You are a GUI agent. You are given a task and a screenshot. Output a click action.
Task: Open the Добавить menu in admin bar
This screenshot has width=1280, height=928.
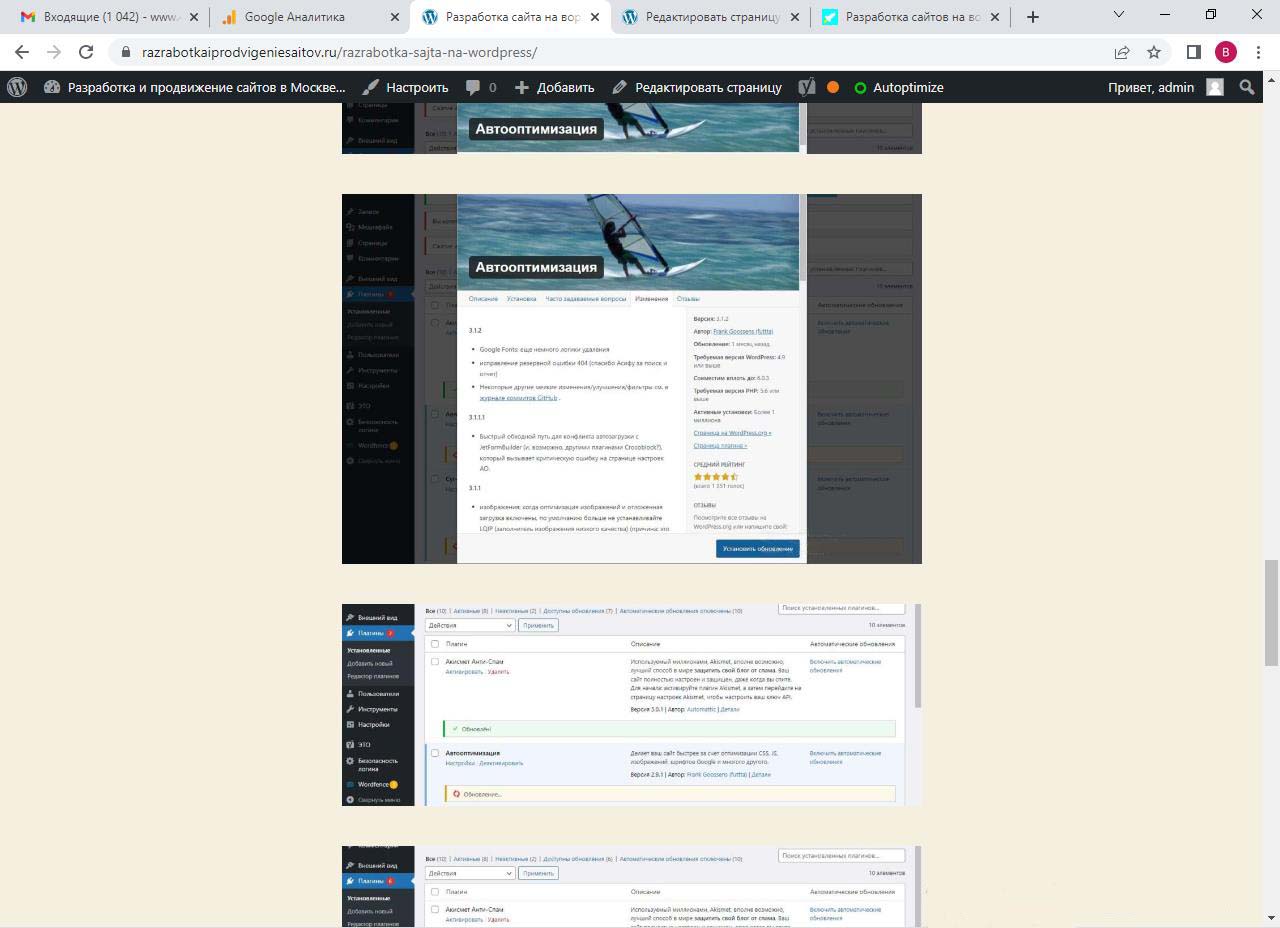(x=554, y=87)
